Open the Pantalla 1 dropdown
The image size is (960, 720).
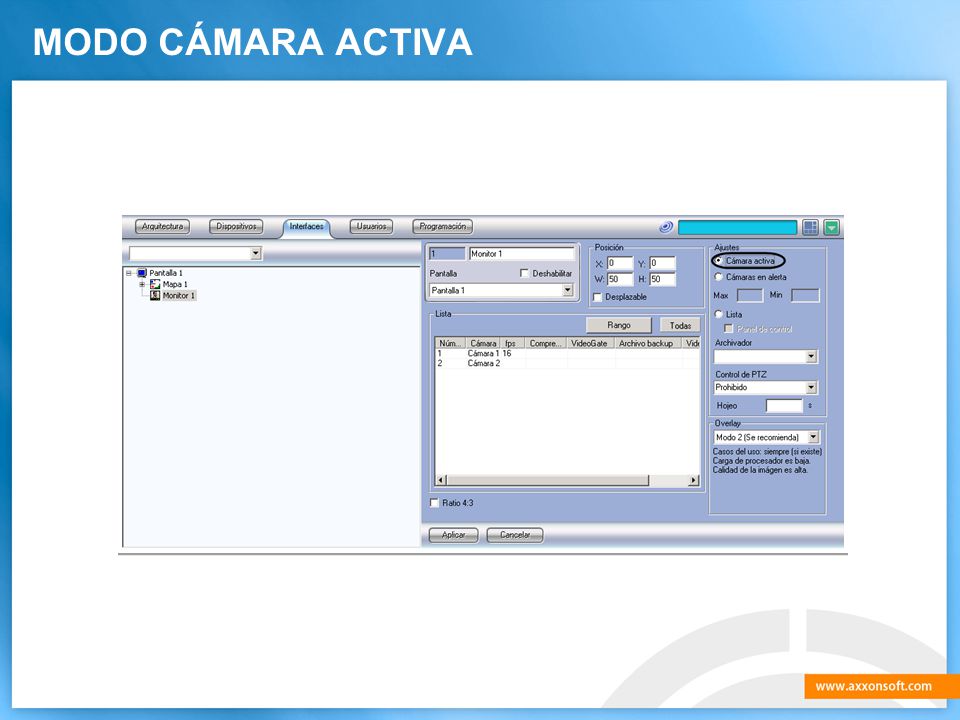tap(568, 290)
